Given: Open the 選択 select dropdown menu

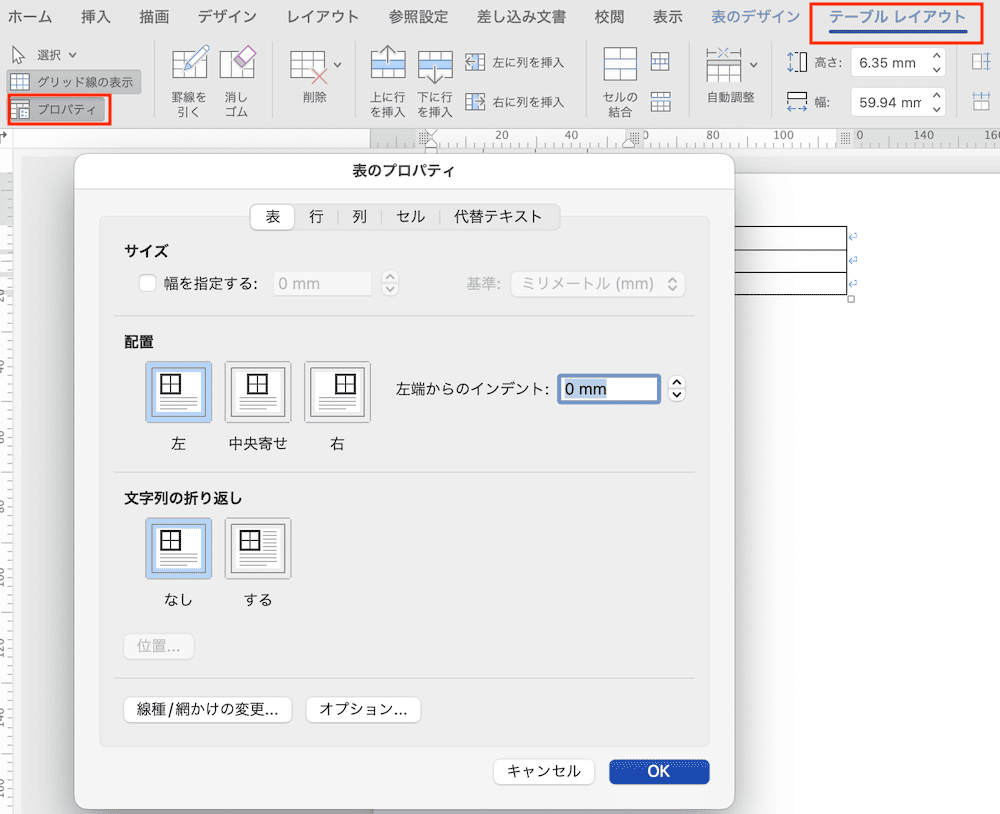Looking at the screenshot, I should click(46, 54).
